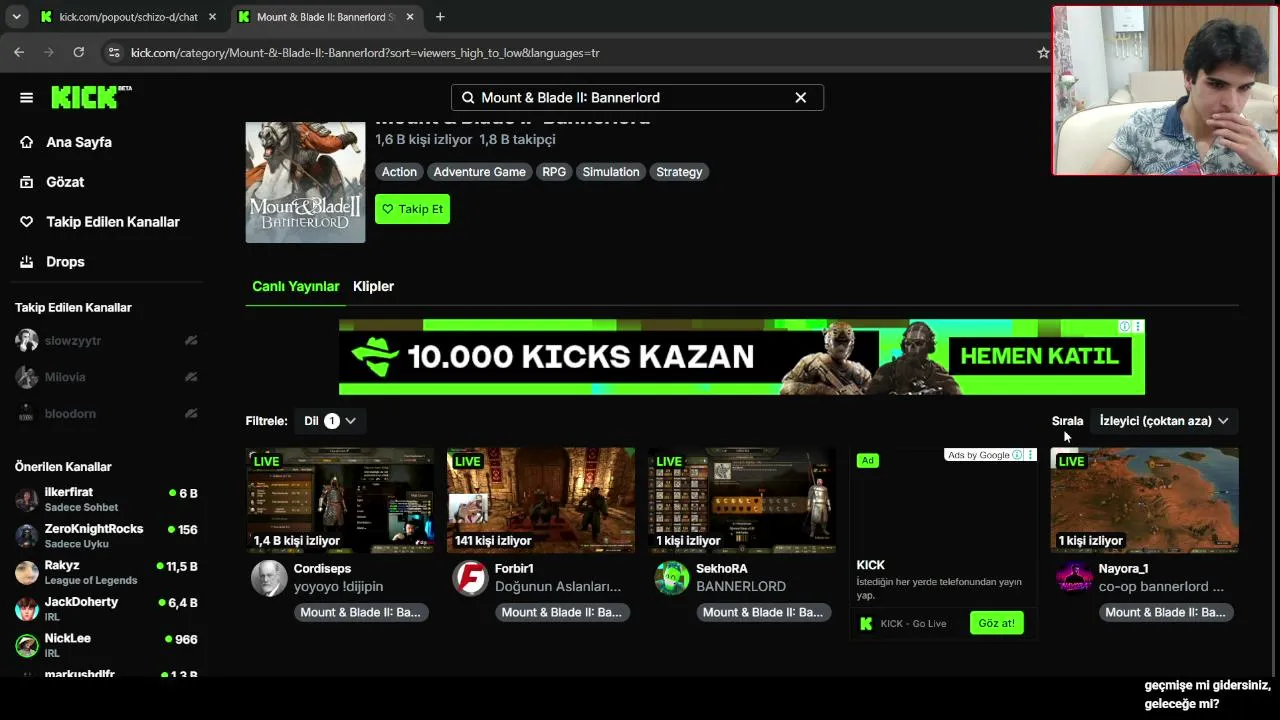1280x720 pixels.
Task: Click the Nayora_1 avatar
Action: [x=1074, y=578]
